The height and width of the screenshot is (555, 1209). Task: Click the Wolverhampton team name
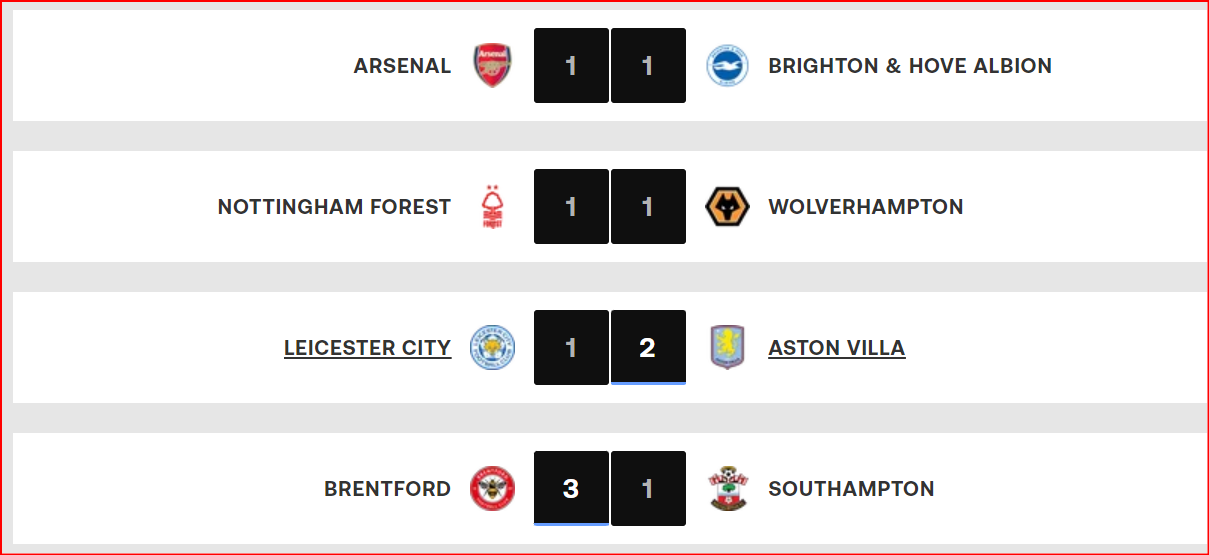(865, 207)
